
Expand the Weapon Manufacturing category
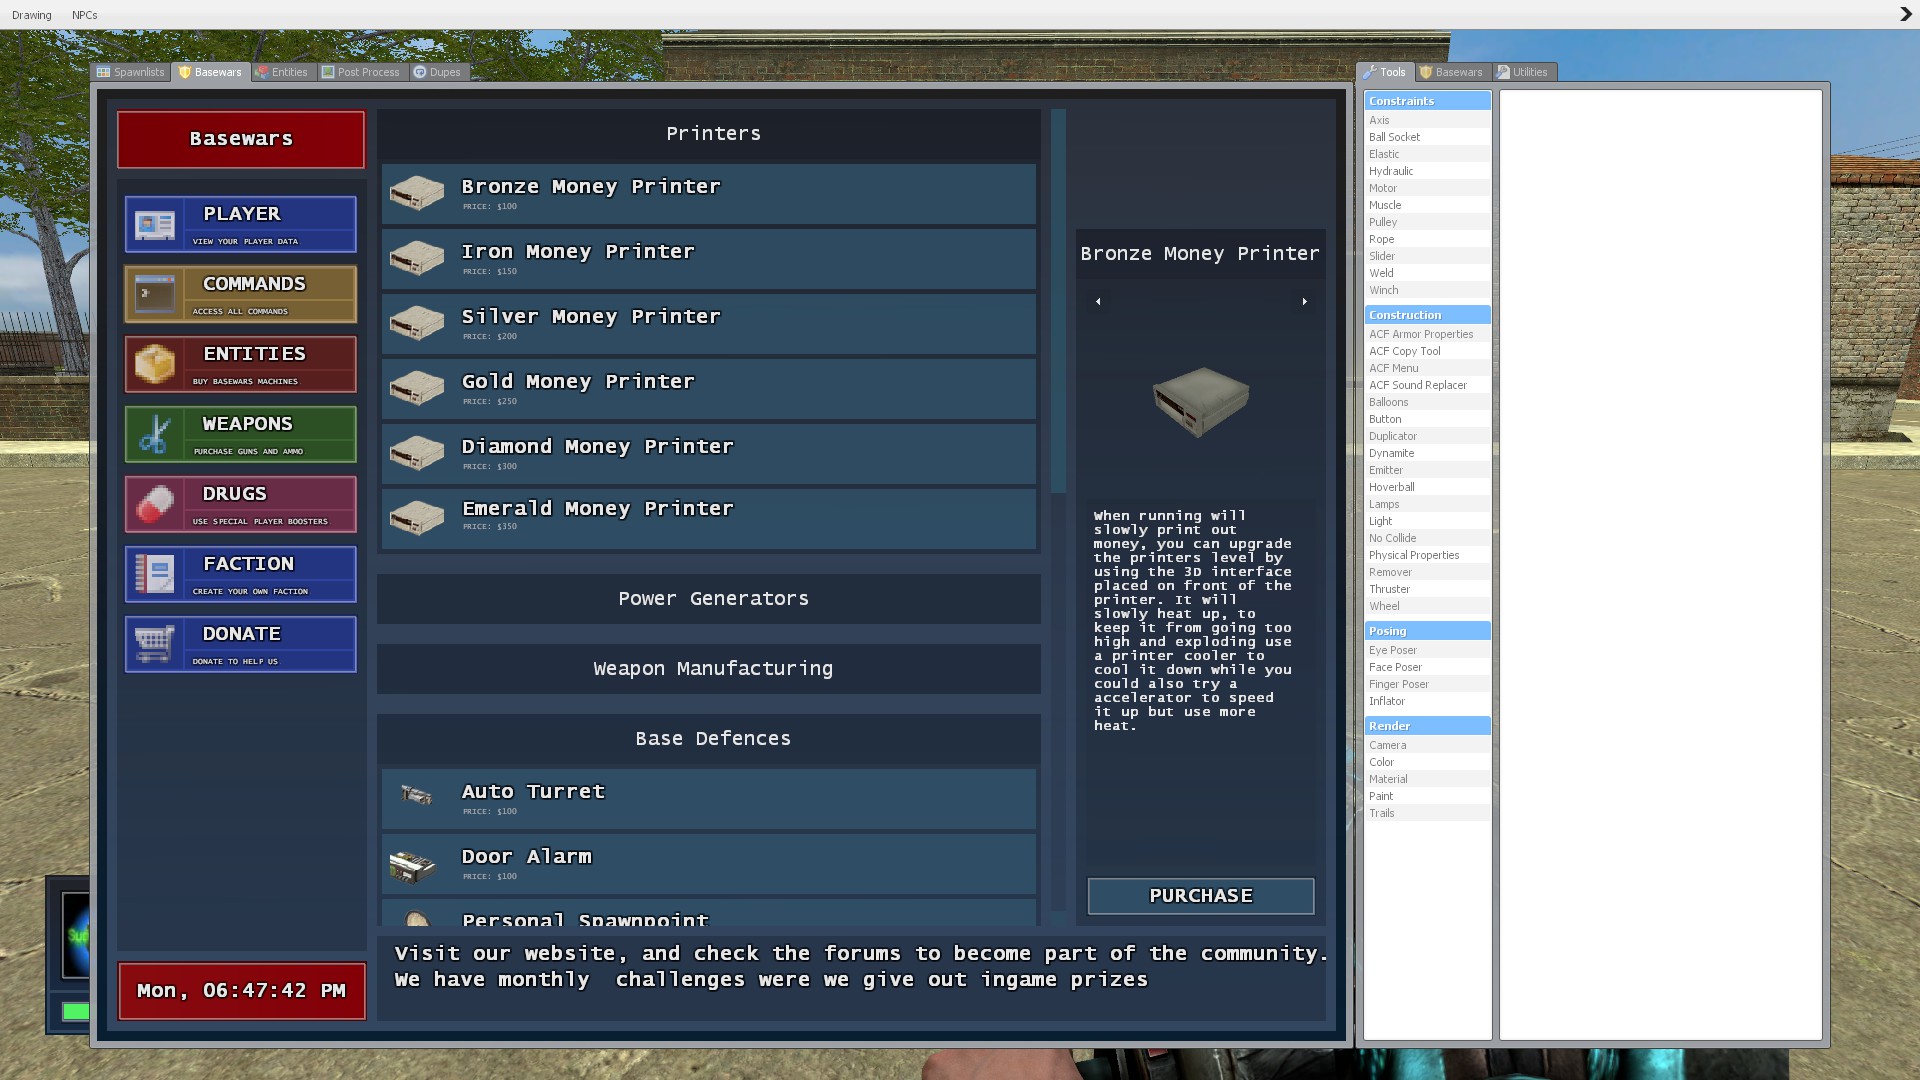click(712, 669)
